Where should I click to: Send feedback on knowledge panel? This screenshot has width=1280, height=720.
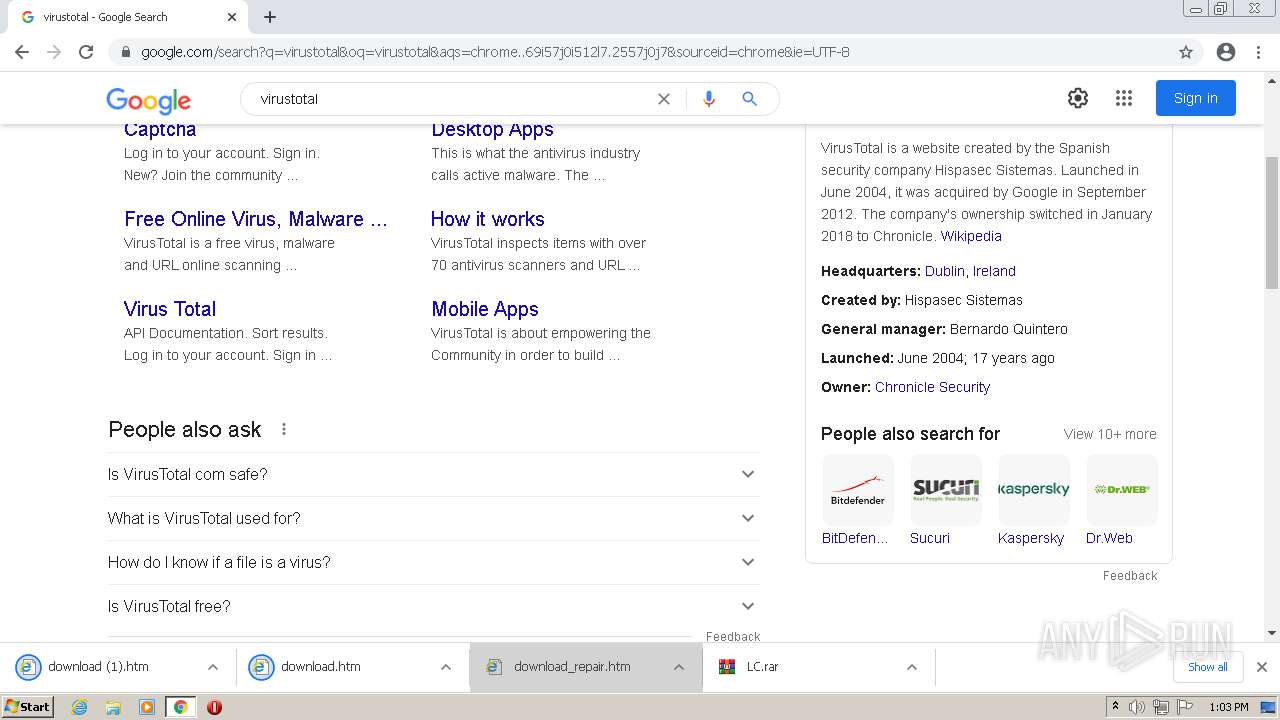pos(1130,576)
